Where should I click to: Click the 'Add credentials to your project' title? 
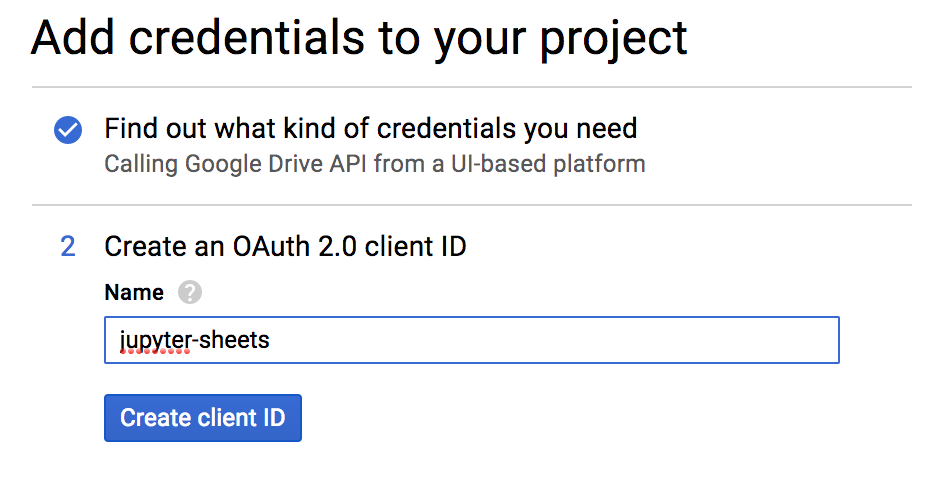point(359,39)
